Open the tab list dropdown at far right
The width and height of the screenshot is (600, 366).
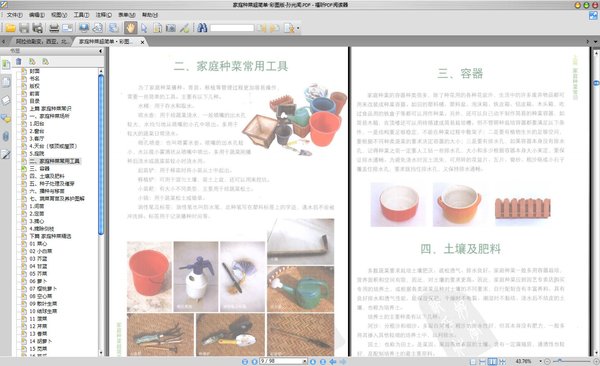595,42
